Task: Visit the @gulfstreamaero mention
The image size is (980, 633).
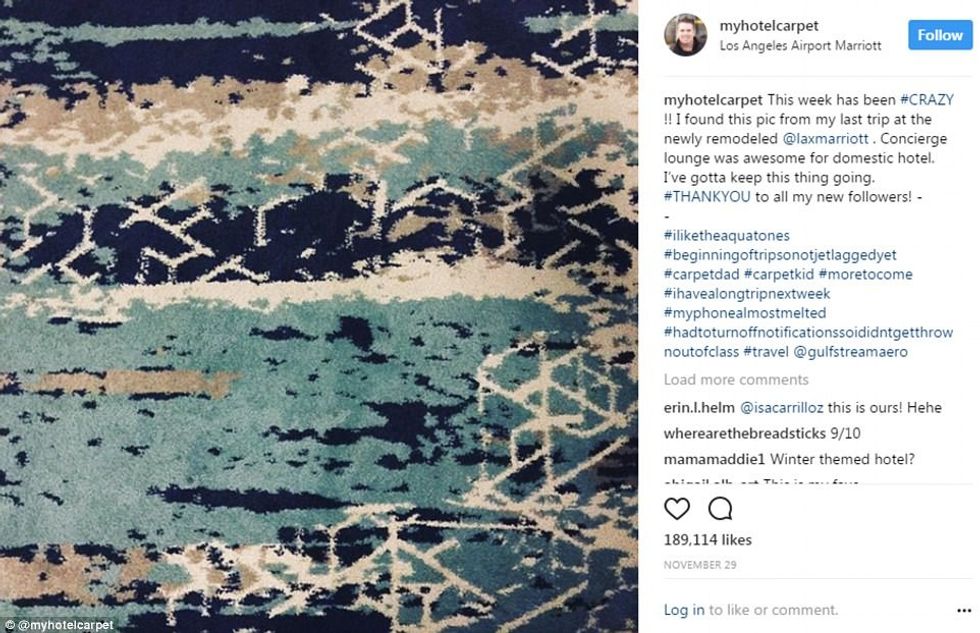Action: [850, 351]
